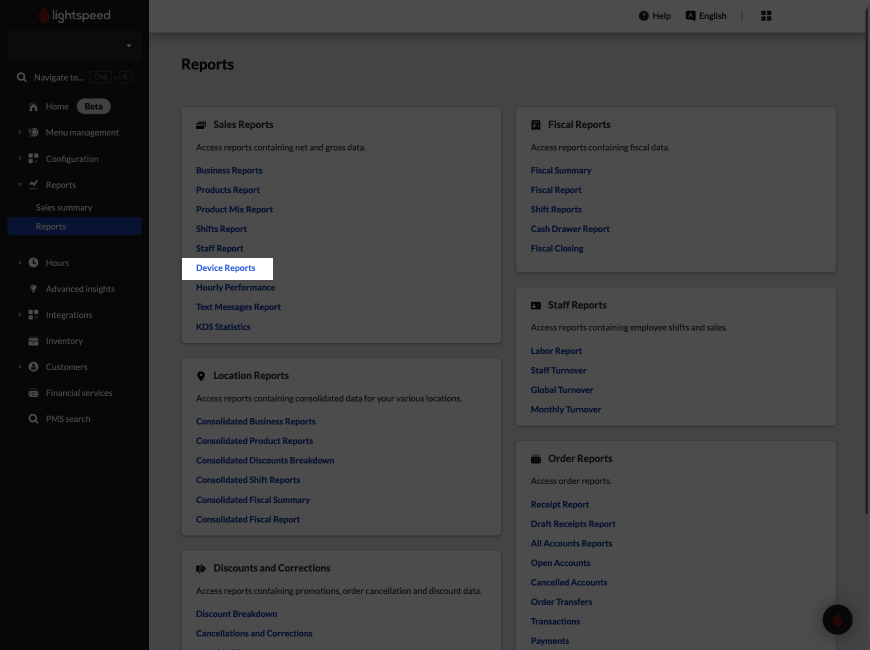This screenshot has width=870, height=650.
Task: Click the Home house icon
Action: pyautogui.click(x=33, y=107)
